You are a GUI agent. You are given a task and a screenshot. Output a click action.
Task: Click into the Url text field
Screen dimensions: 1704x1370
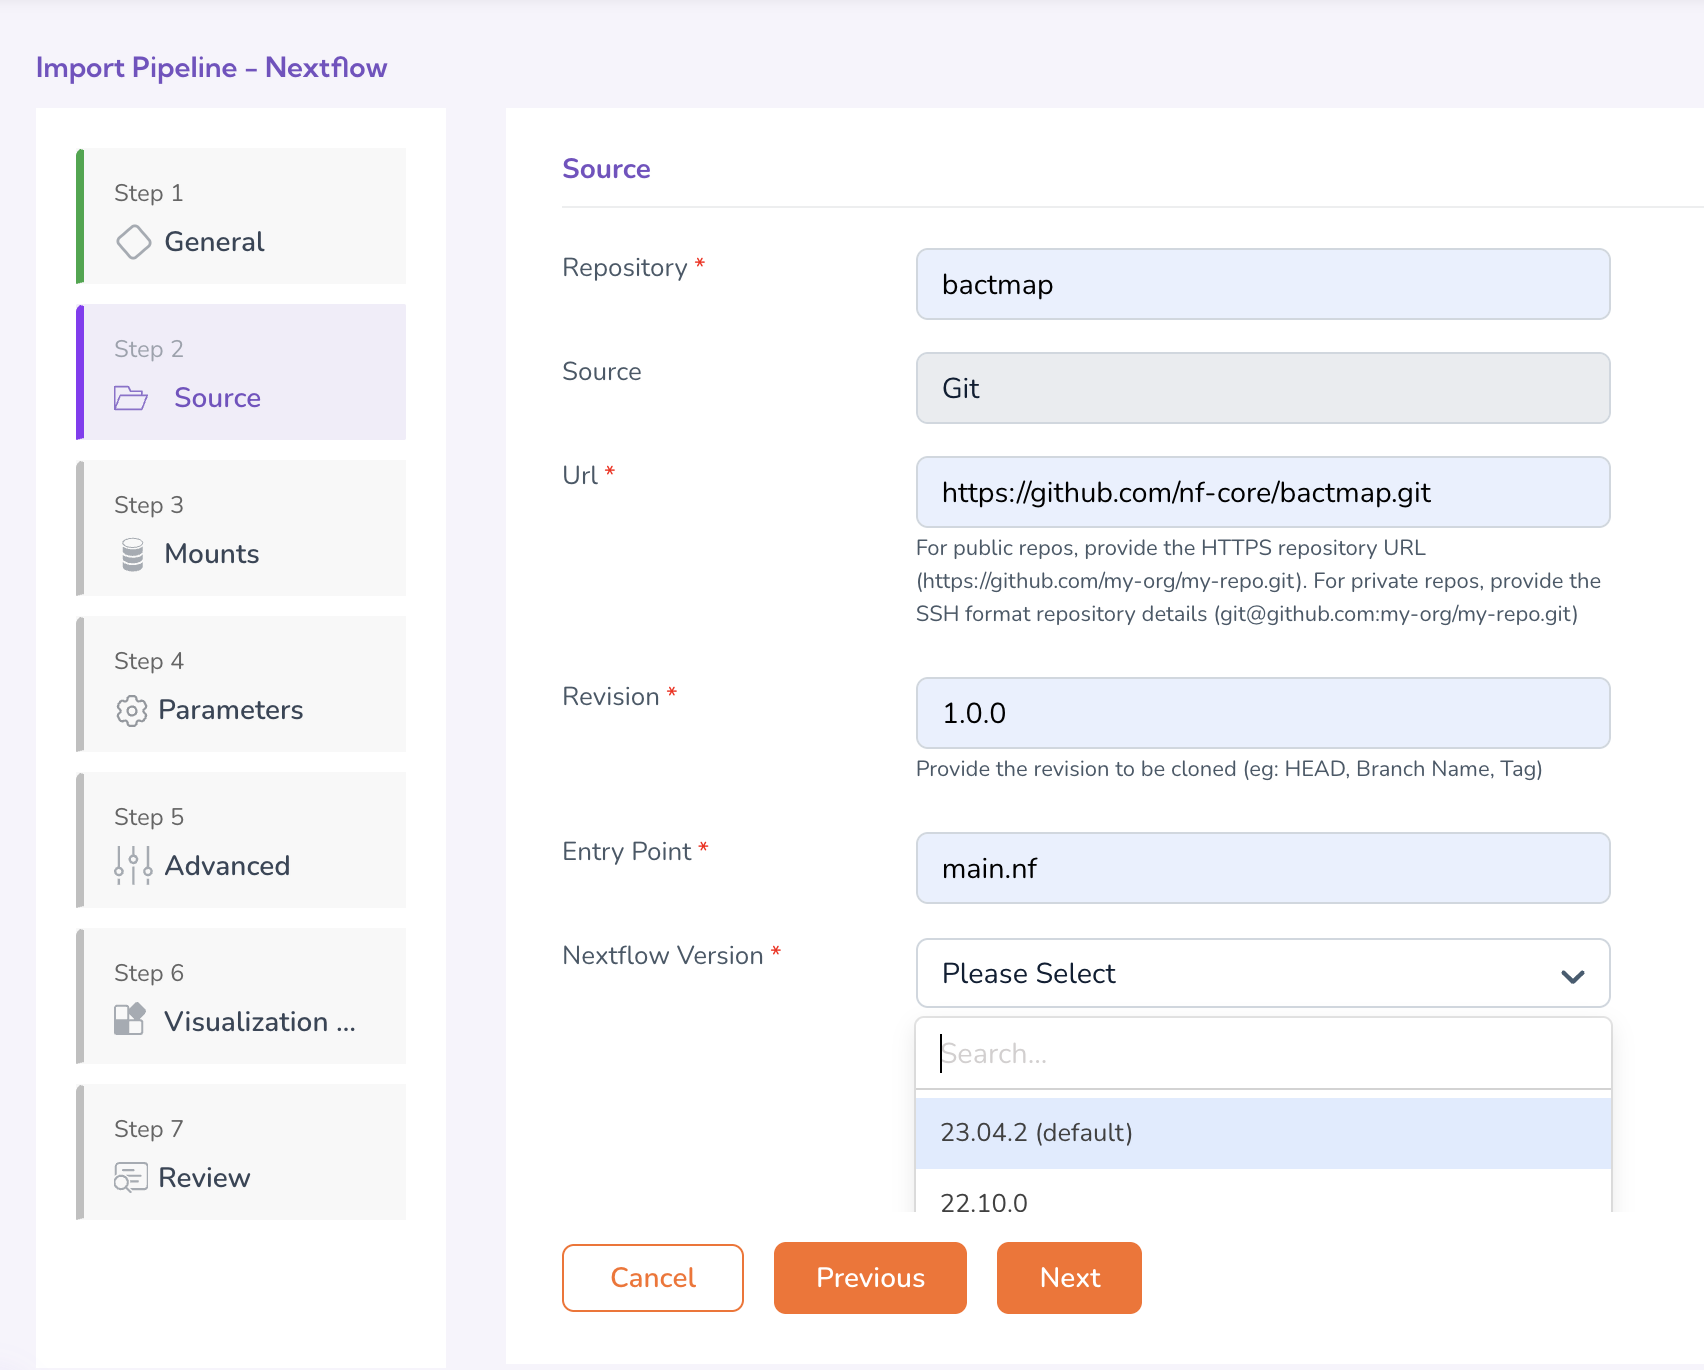pyautogui.click(x=1262, y=493)
